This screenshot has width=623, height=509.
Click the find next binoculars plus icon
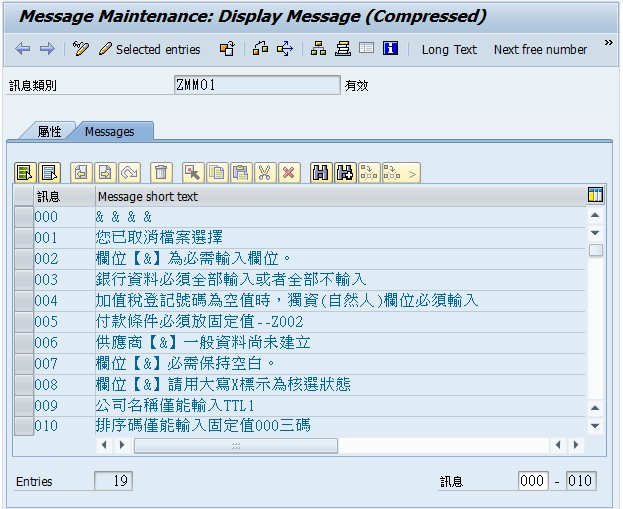tap(345, 173)
